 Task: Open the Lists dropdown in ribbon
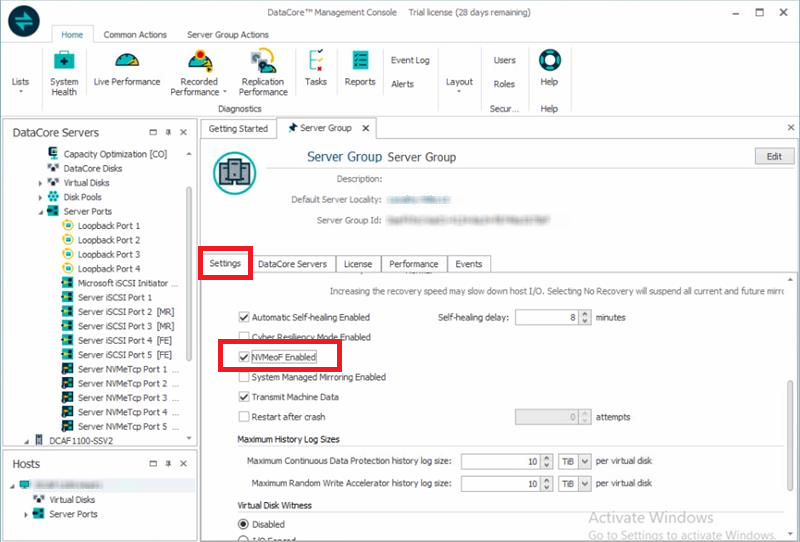(x=20, y=85)
